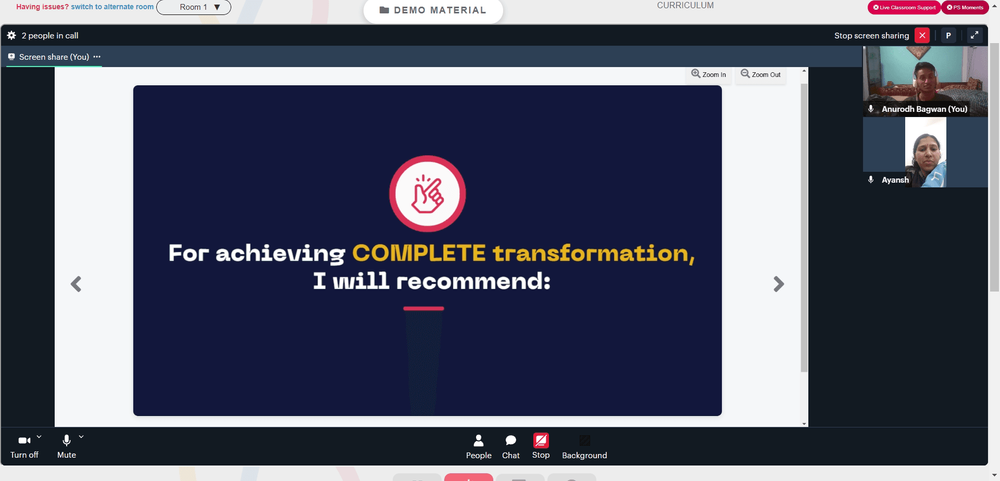Toggle fullscreen expand arrows icon

click(x=974, y=36)
